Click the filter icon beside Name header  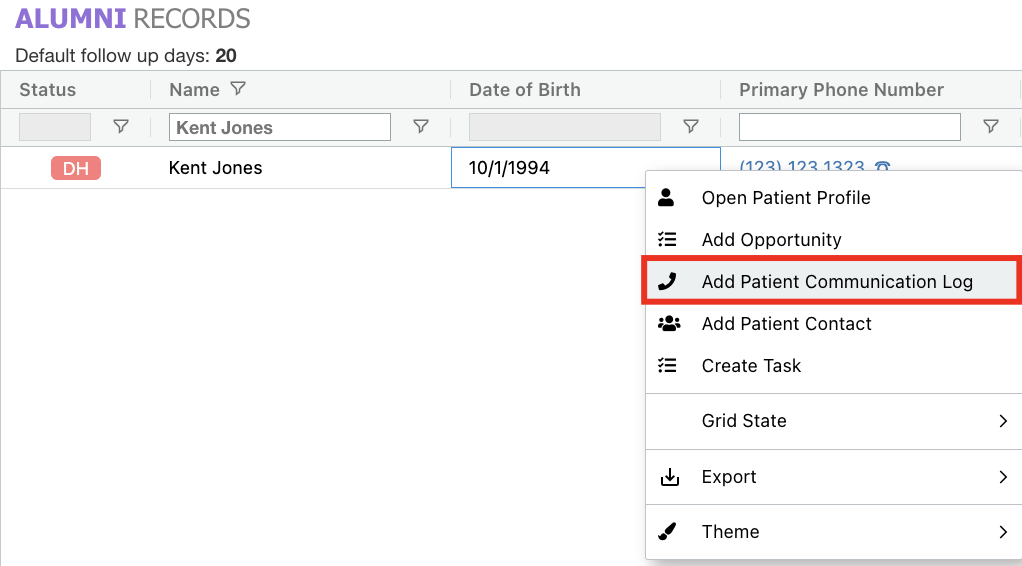coord(237,89)
